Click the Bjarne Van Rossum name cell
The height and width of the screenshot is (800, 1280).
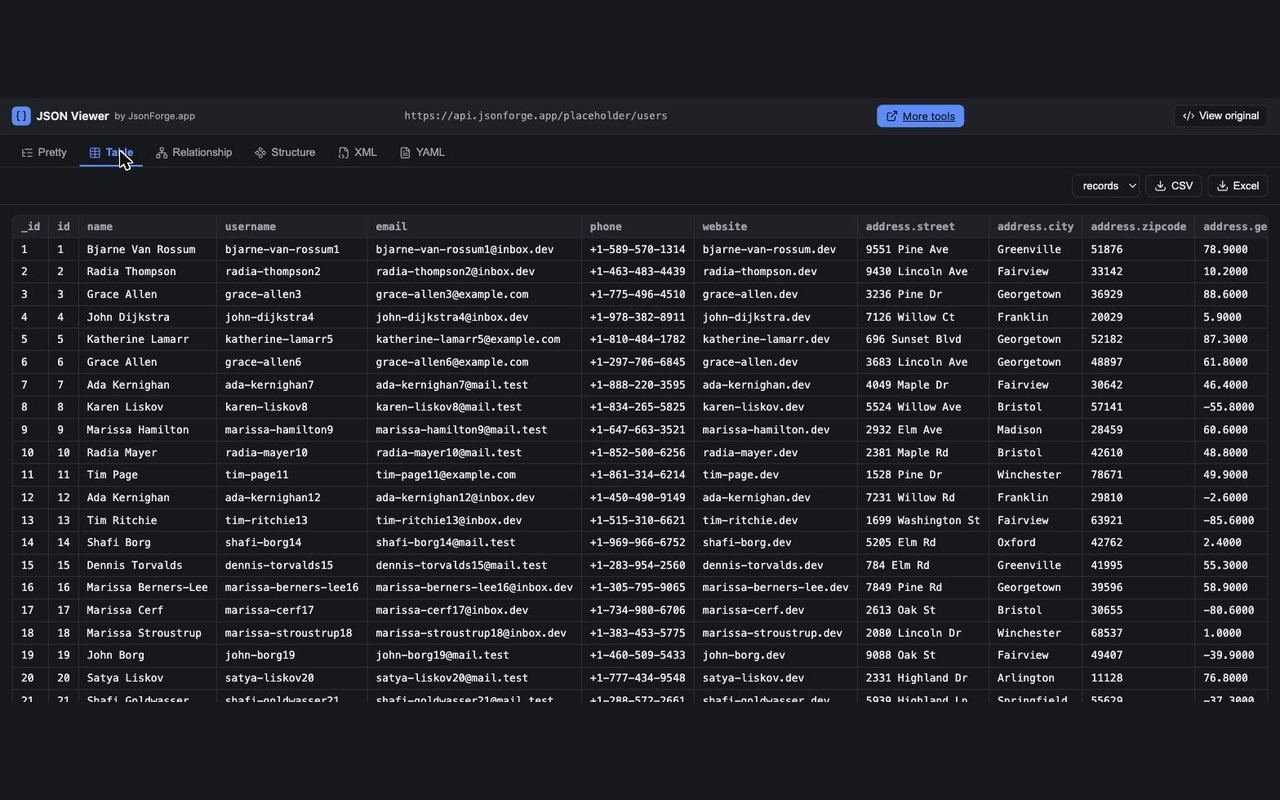(147, 249)
